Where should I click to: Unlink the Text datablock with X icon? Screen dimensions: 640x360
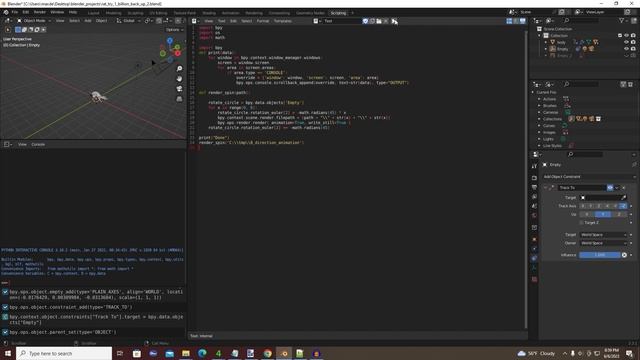click(x=386, y=21)
